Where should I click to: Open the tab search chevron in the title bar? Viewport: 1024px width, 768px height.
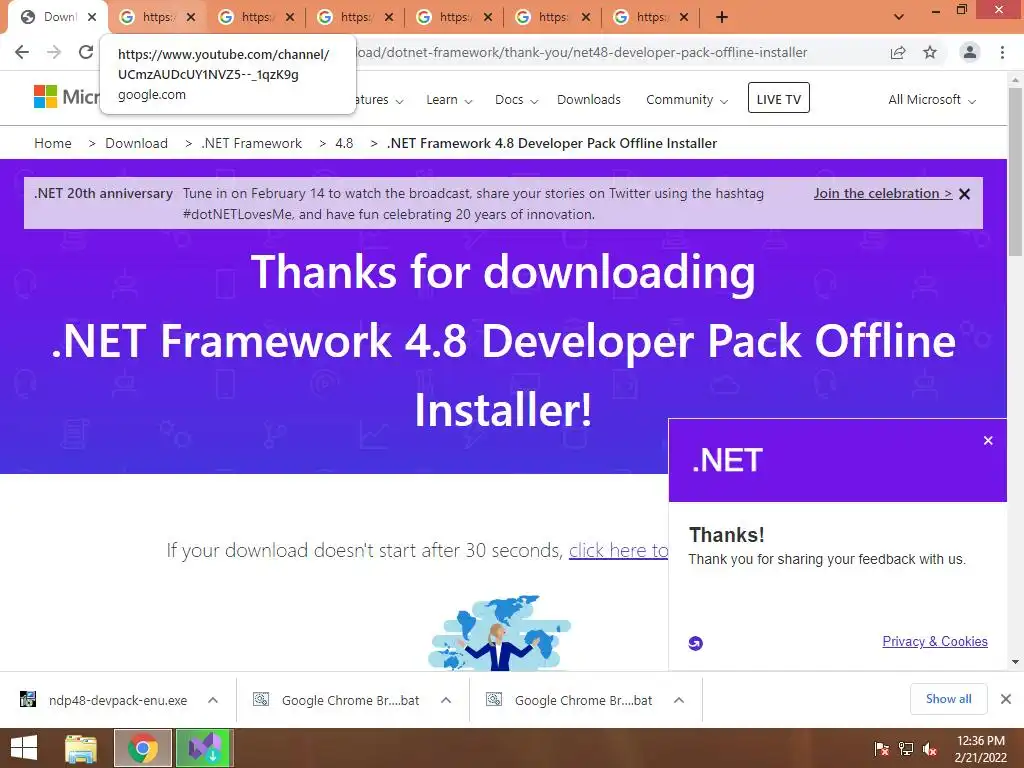tap(899, 17)
